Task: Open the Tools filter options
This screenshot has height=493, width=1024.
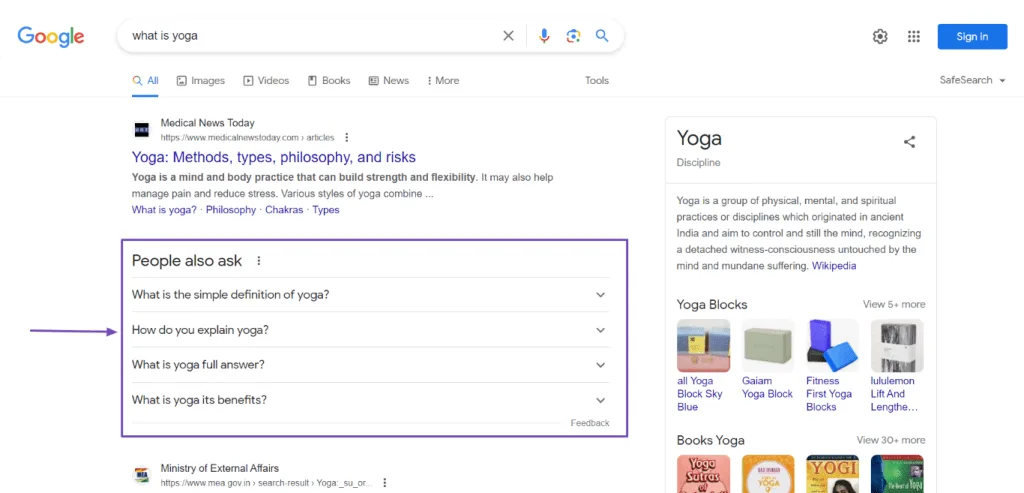Action: pyautogui.click(x=597, y=80)
